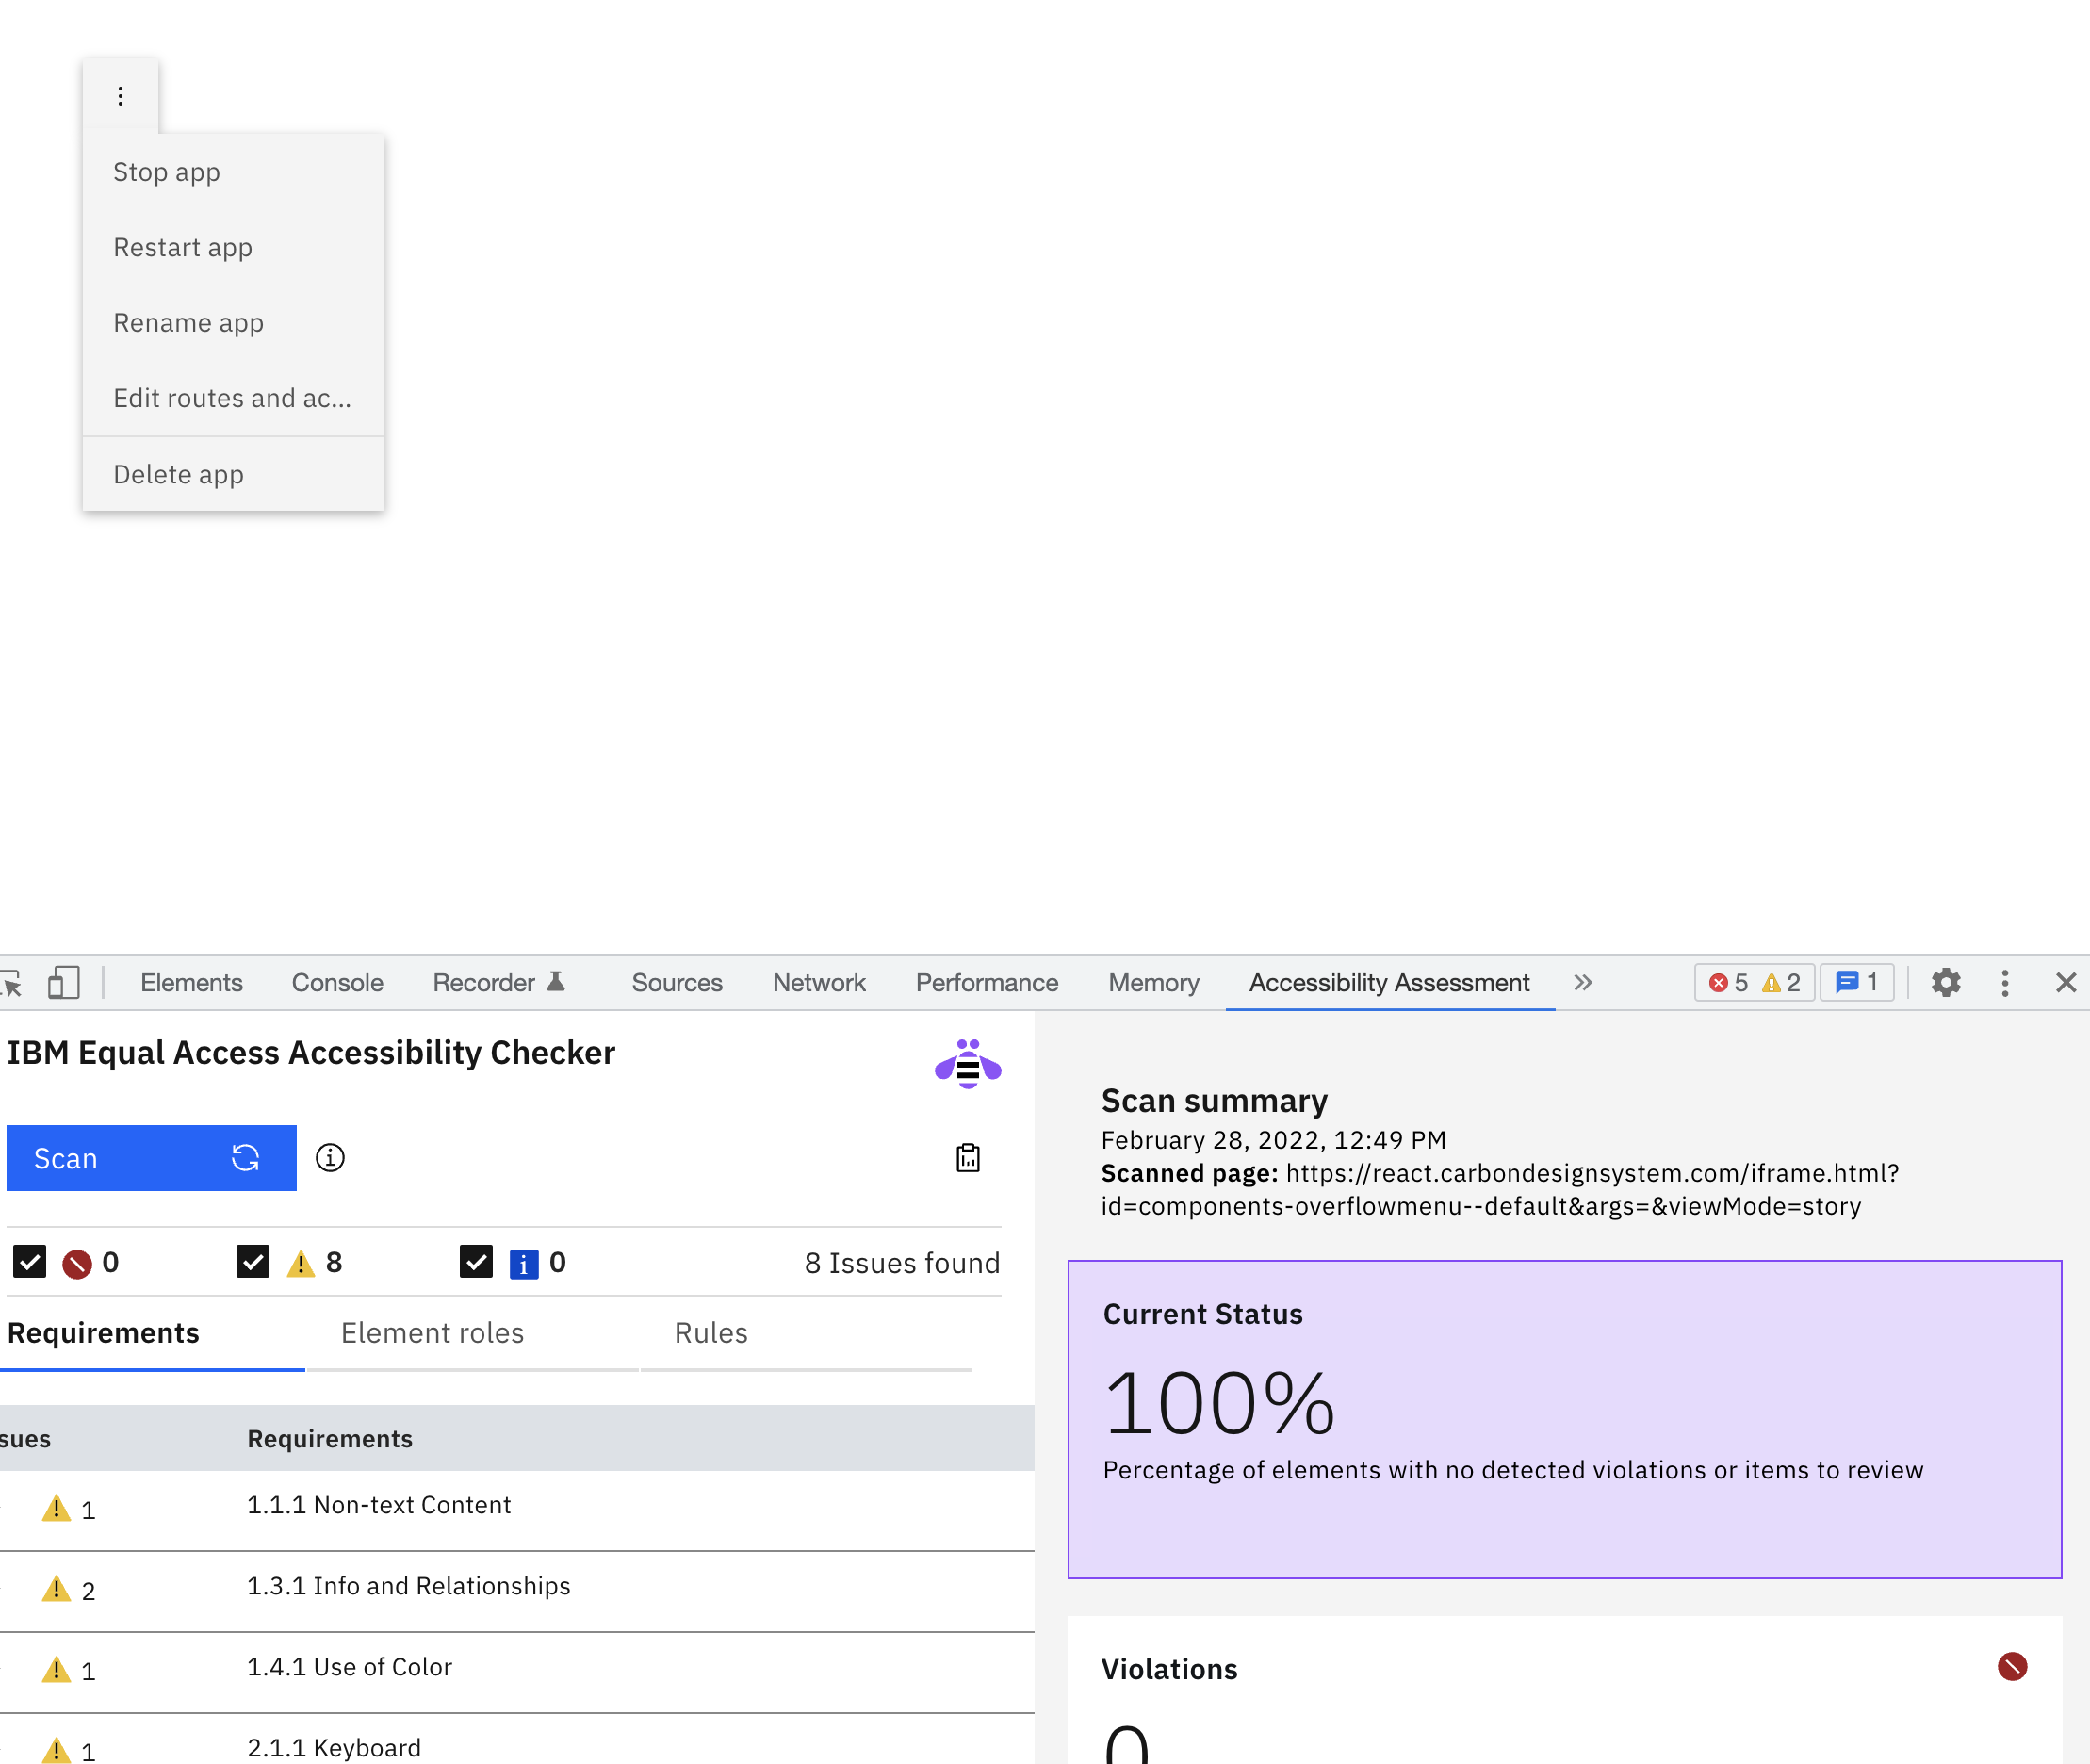
Task: Switch to the Element roles tab
Action: tap(432, 1332)
